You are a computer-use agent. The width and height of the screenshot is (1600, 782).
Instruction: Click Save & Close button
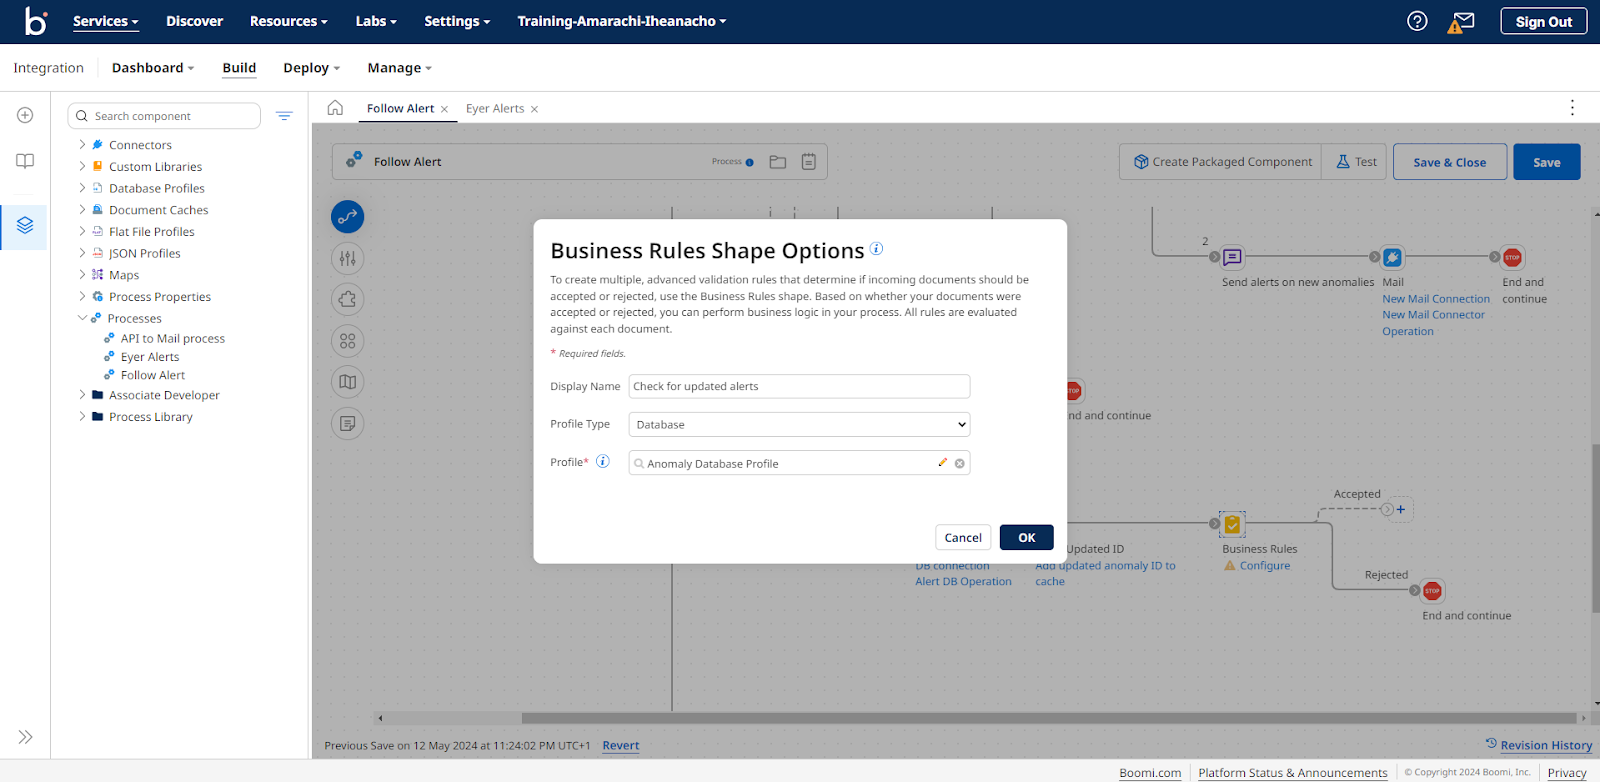[1450, 162]
